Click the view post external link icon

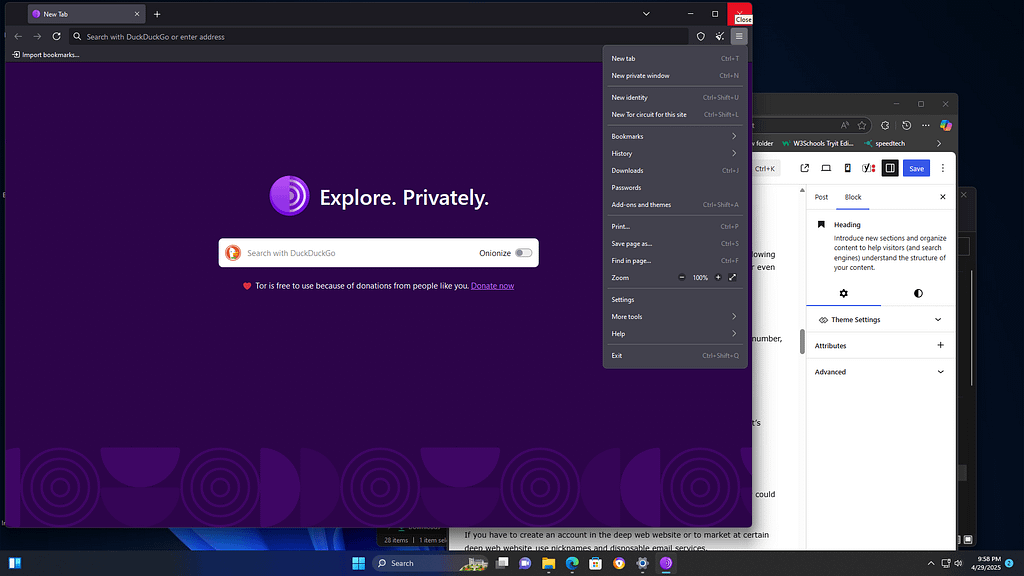(x=805, y=168)
